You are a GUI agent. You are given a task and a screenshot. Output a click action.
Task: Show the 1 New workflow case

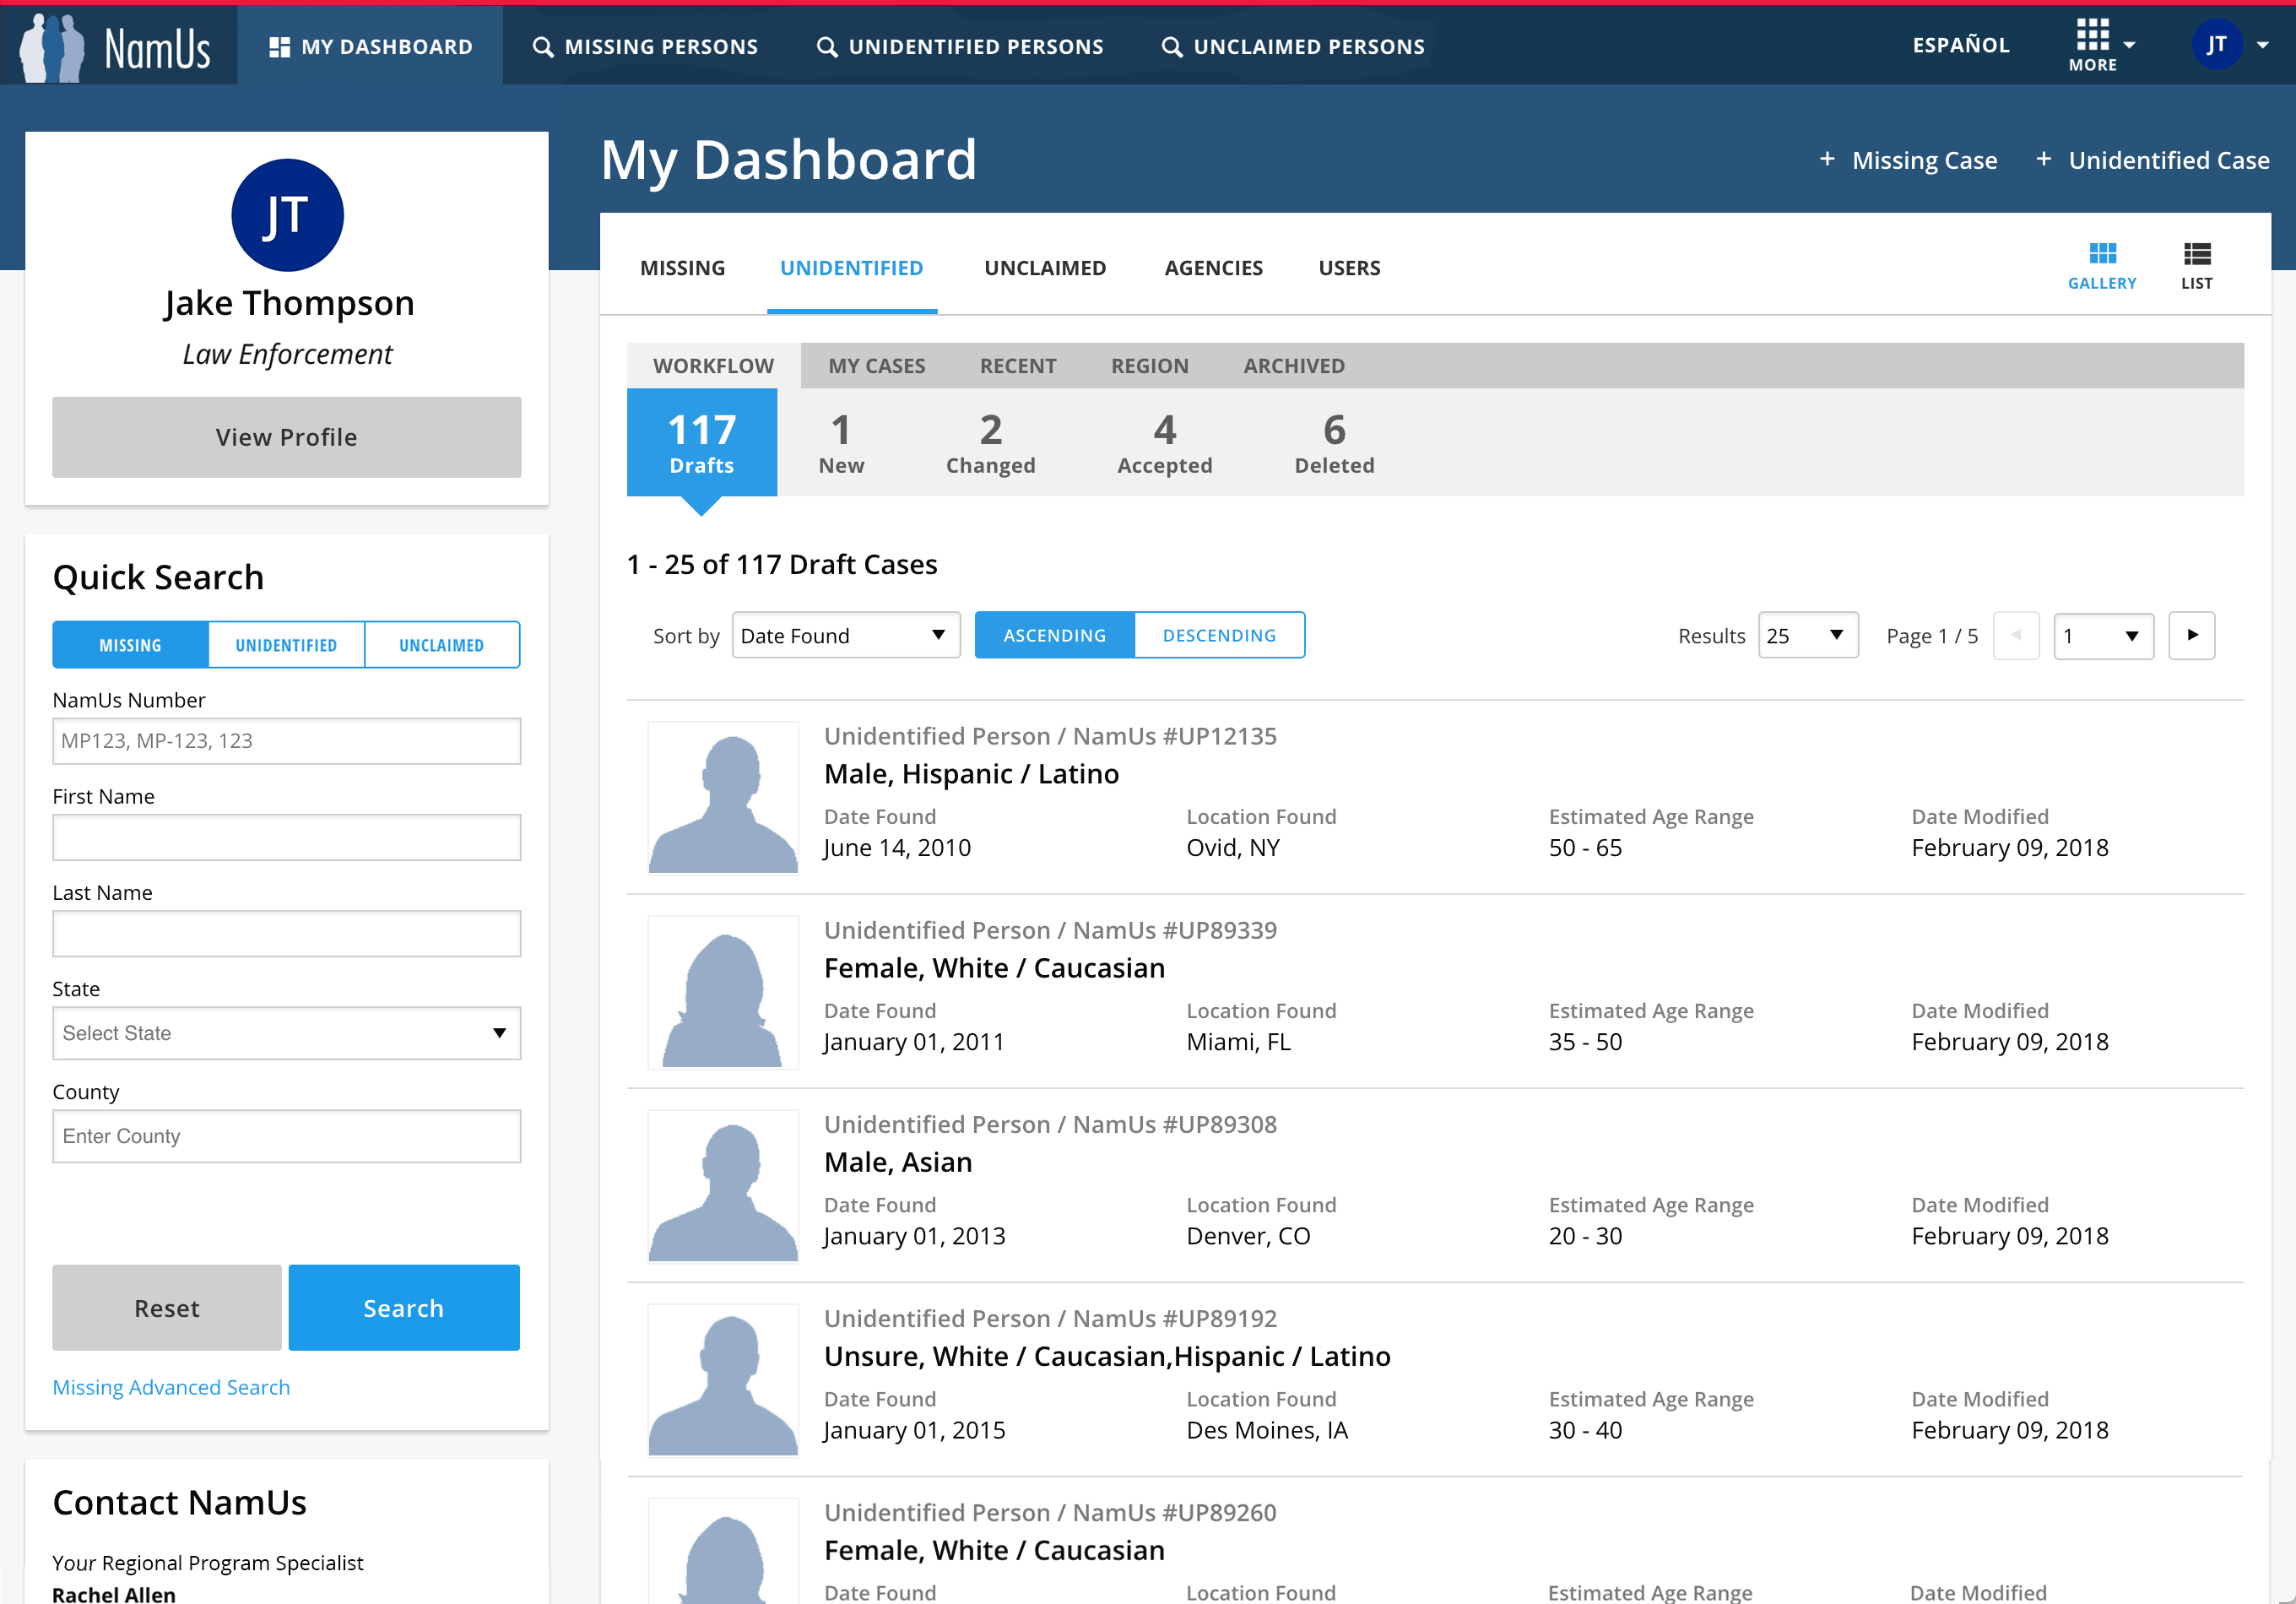pyautogui.click(x=841, y=442)
